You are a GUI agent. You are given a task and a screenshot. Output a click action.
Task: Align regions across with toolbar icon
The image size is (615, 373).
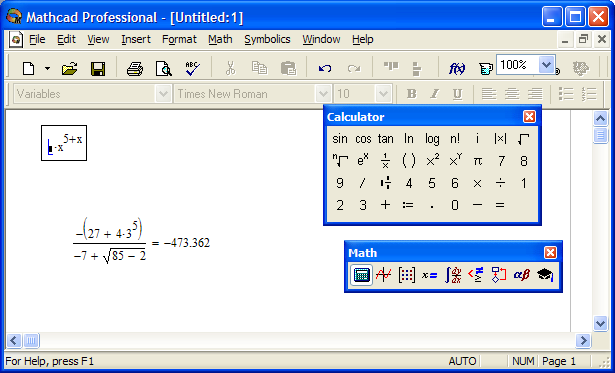(391, 67)
